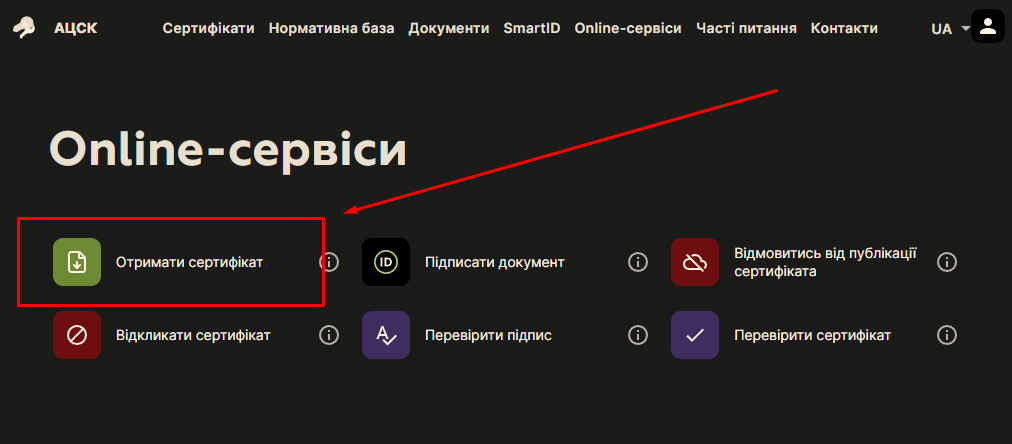Go to the SmartID page
The image size is (1012, 444).
point(532,28)
